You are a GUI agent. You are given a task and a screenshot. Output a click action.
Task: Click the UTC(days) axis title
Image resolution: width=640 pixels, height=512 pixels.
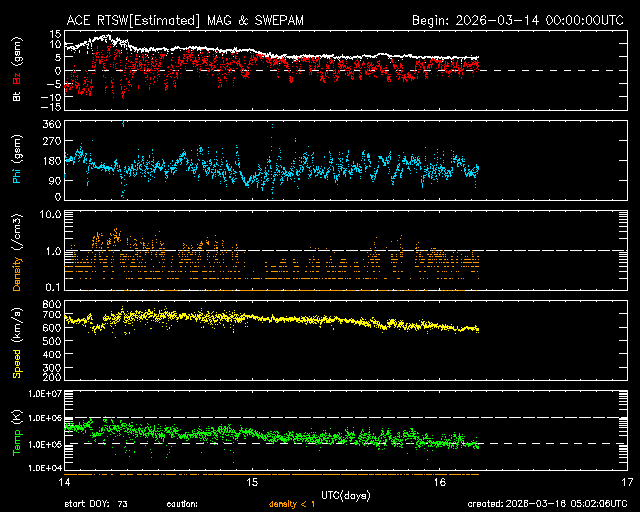click(345, 494)
